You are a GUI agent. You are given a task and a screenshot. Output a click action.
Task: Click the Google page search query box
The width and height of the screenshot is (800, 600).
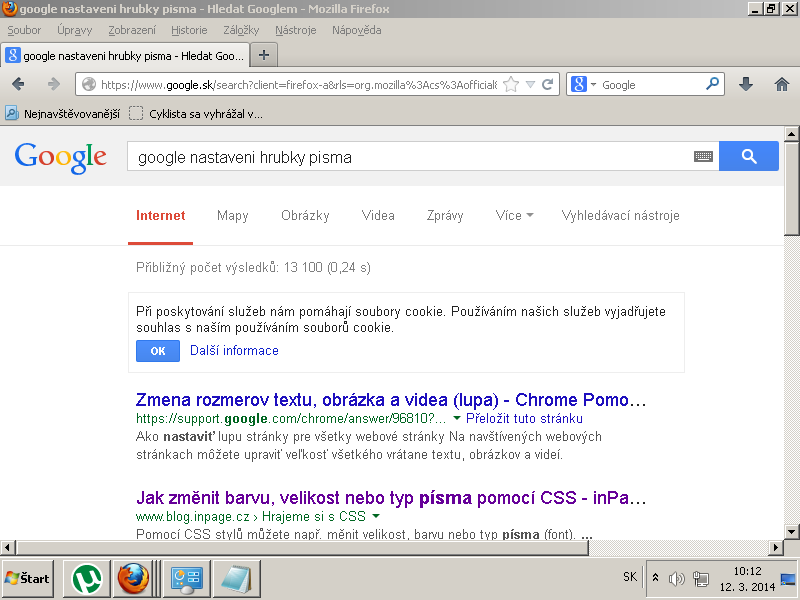[x=411, y=156]
